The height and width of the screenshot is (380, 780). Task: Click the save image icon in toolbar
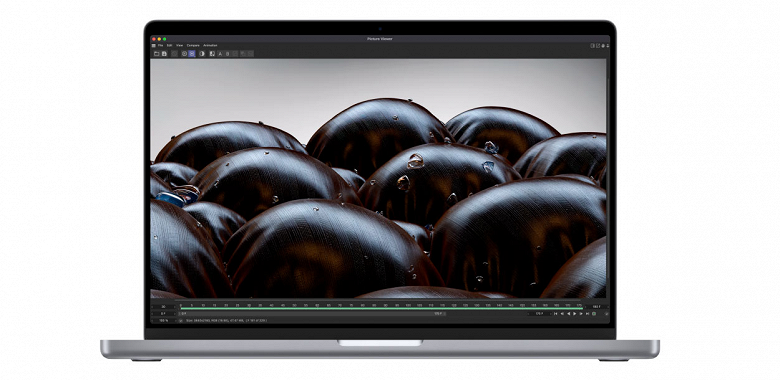tap(164, 54)
